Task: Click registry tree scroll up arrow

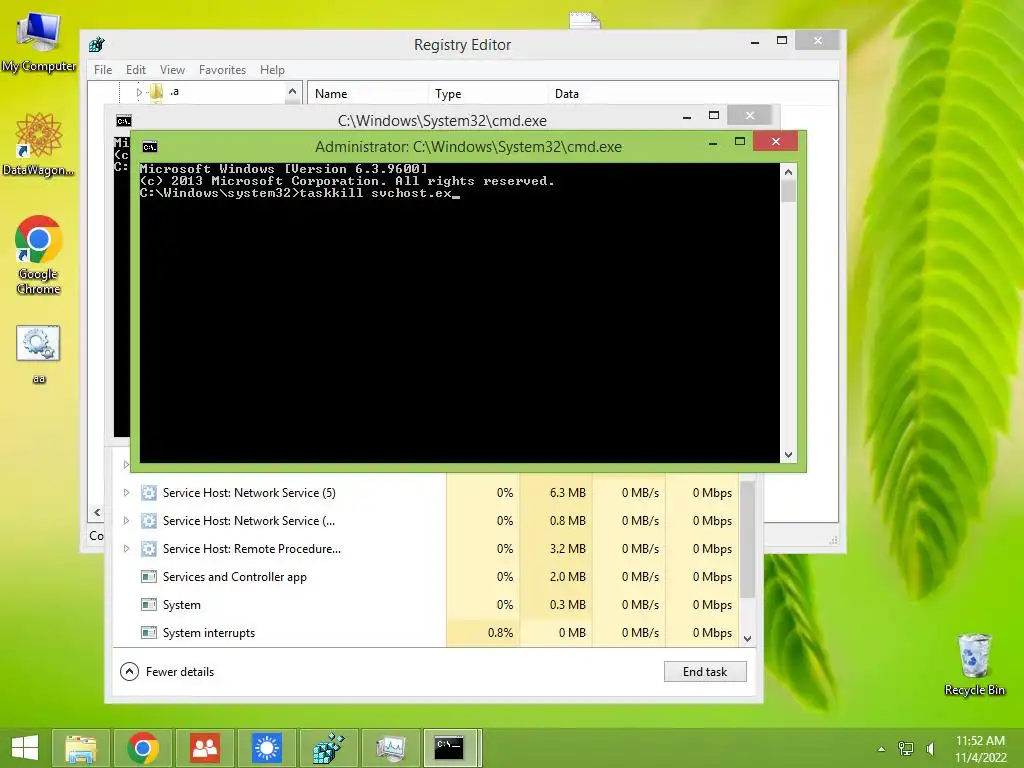Action: [293, 92]
